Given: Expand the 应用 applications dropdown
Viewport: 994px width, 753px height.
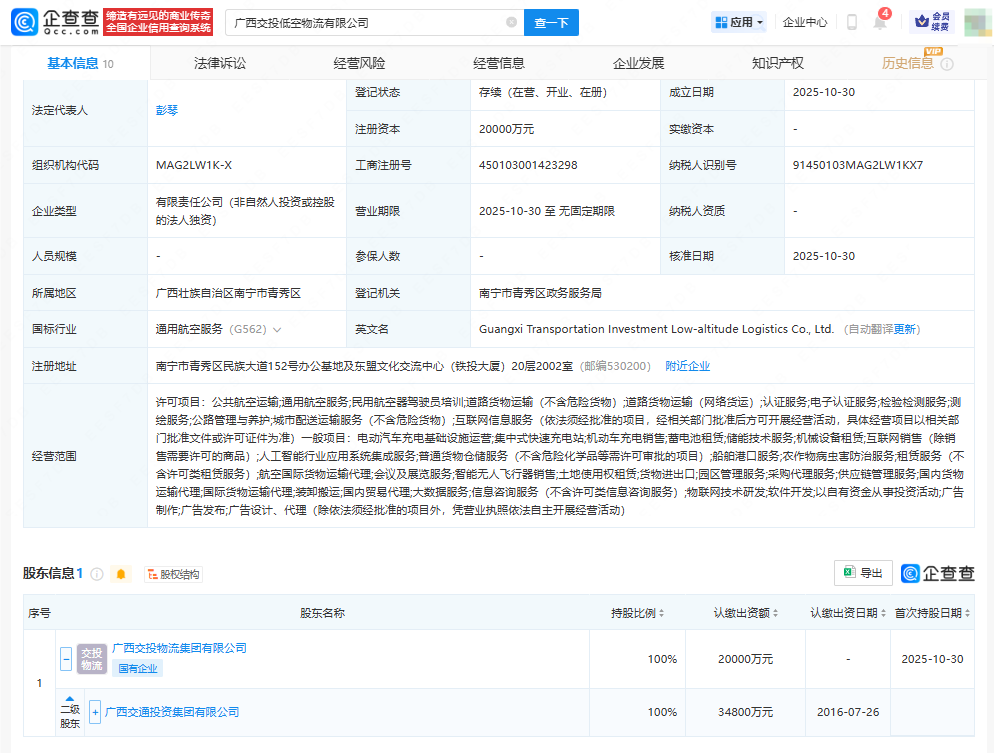Looking at the screenshot, I should tap(737, 22).
